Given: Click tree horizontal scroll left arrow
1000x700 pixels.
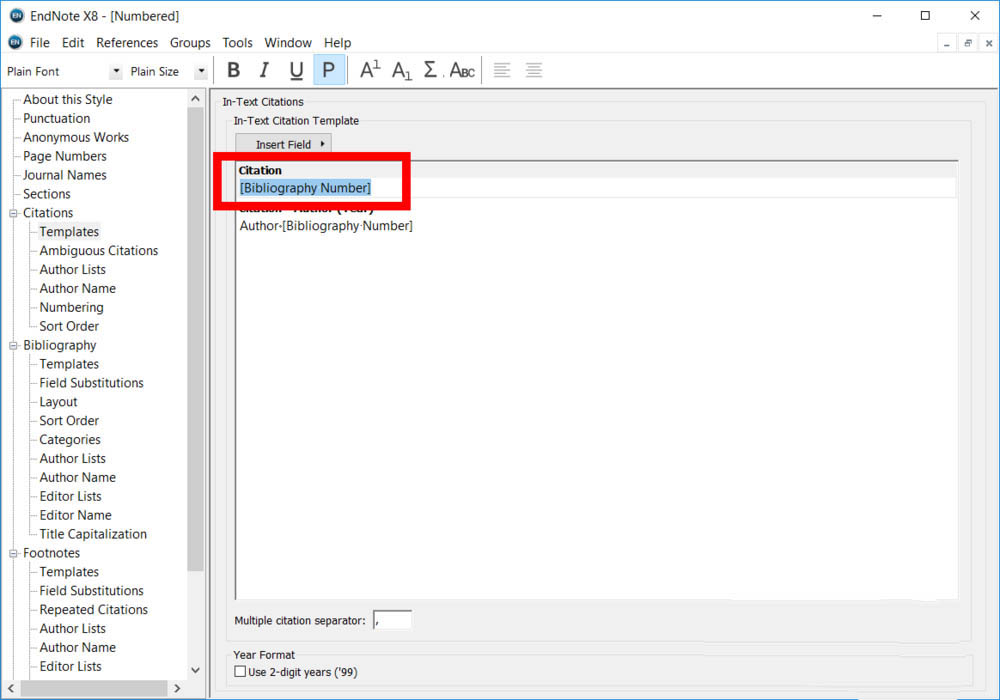Looking at the screenshot, I should point(11,689).
